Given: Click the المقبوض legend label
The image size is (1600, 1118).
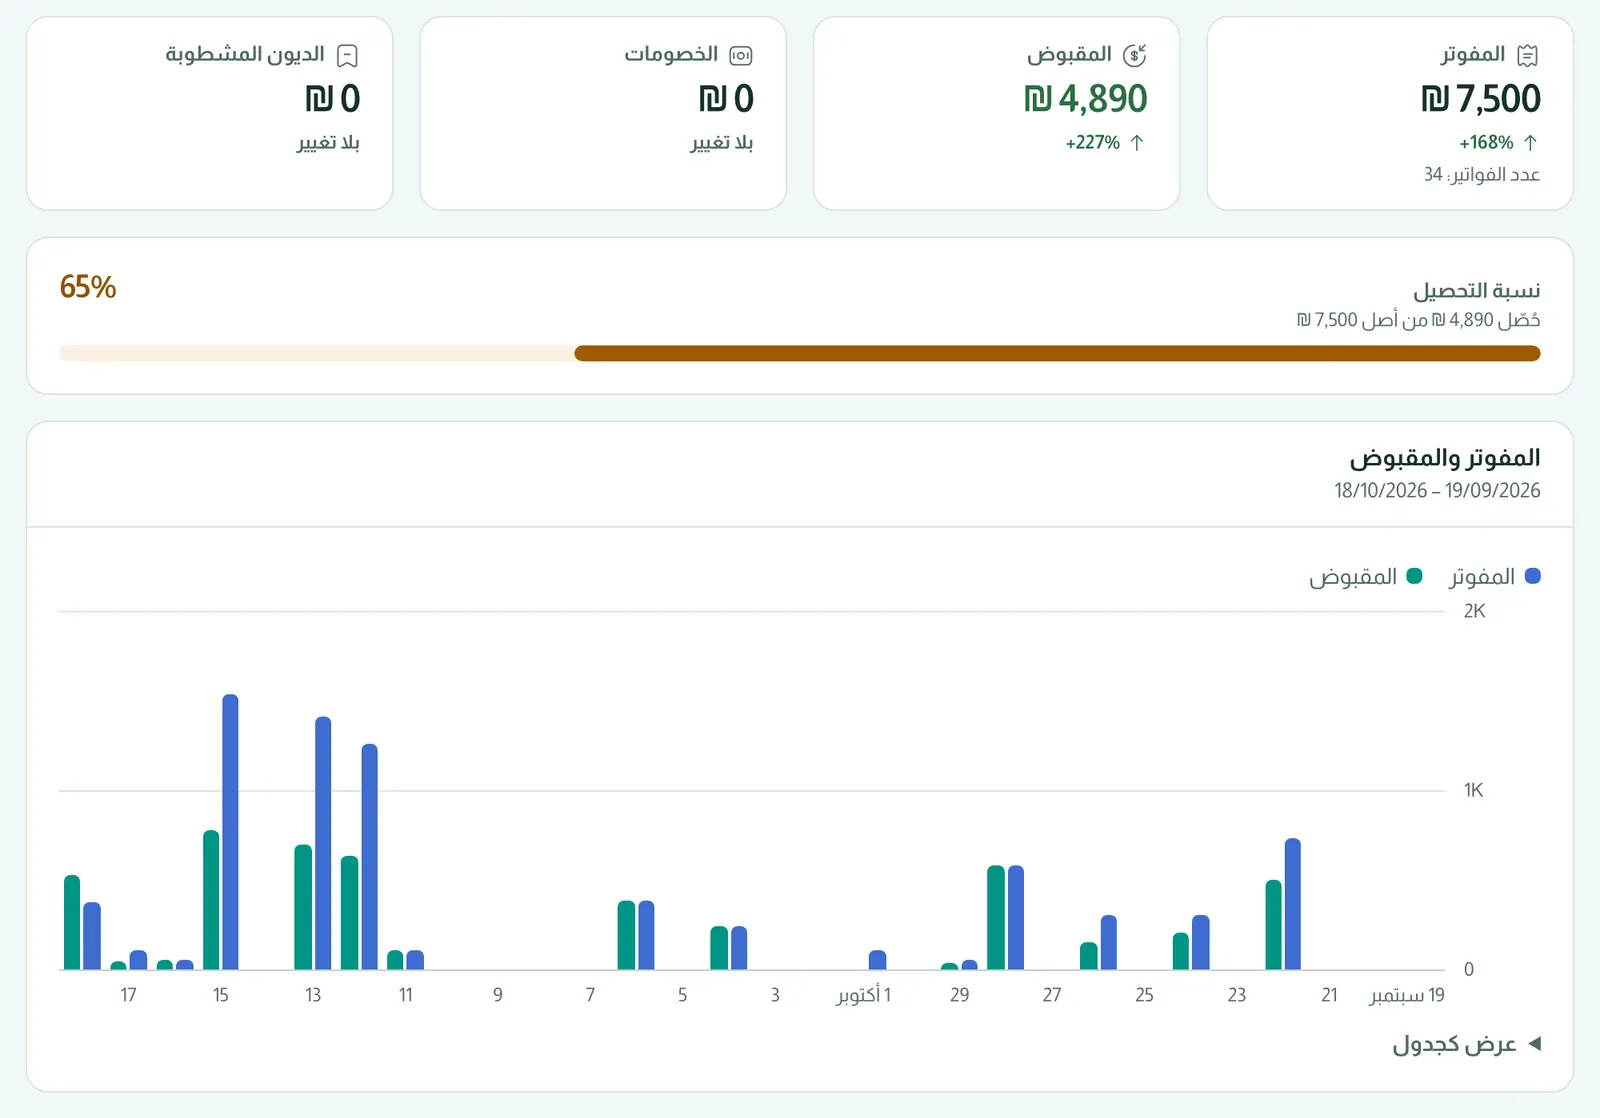Looking at the screenshot, I should (1353, 577).
